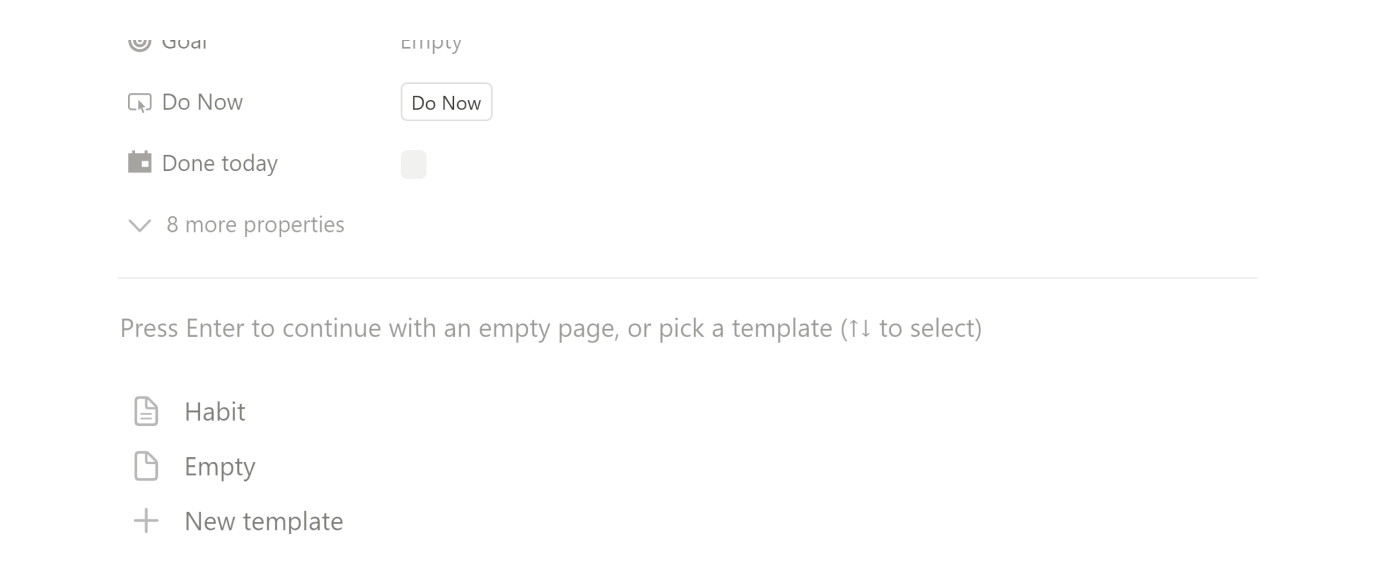
Task: Open the Done today property label
Action: click(220, 163)
